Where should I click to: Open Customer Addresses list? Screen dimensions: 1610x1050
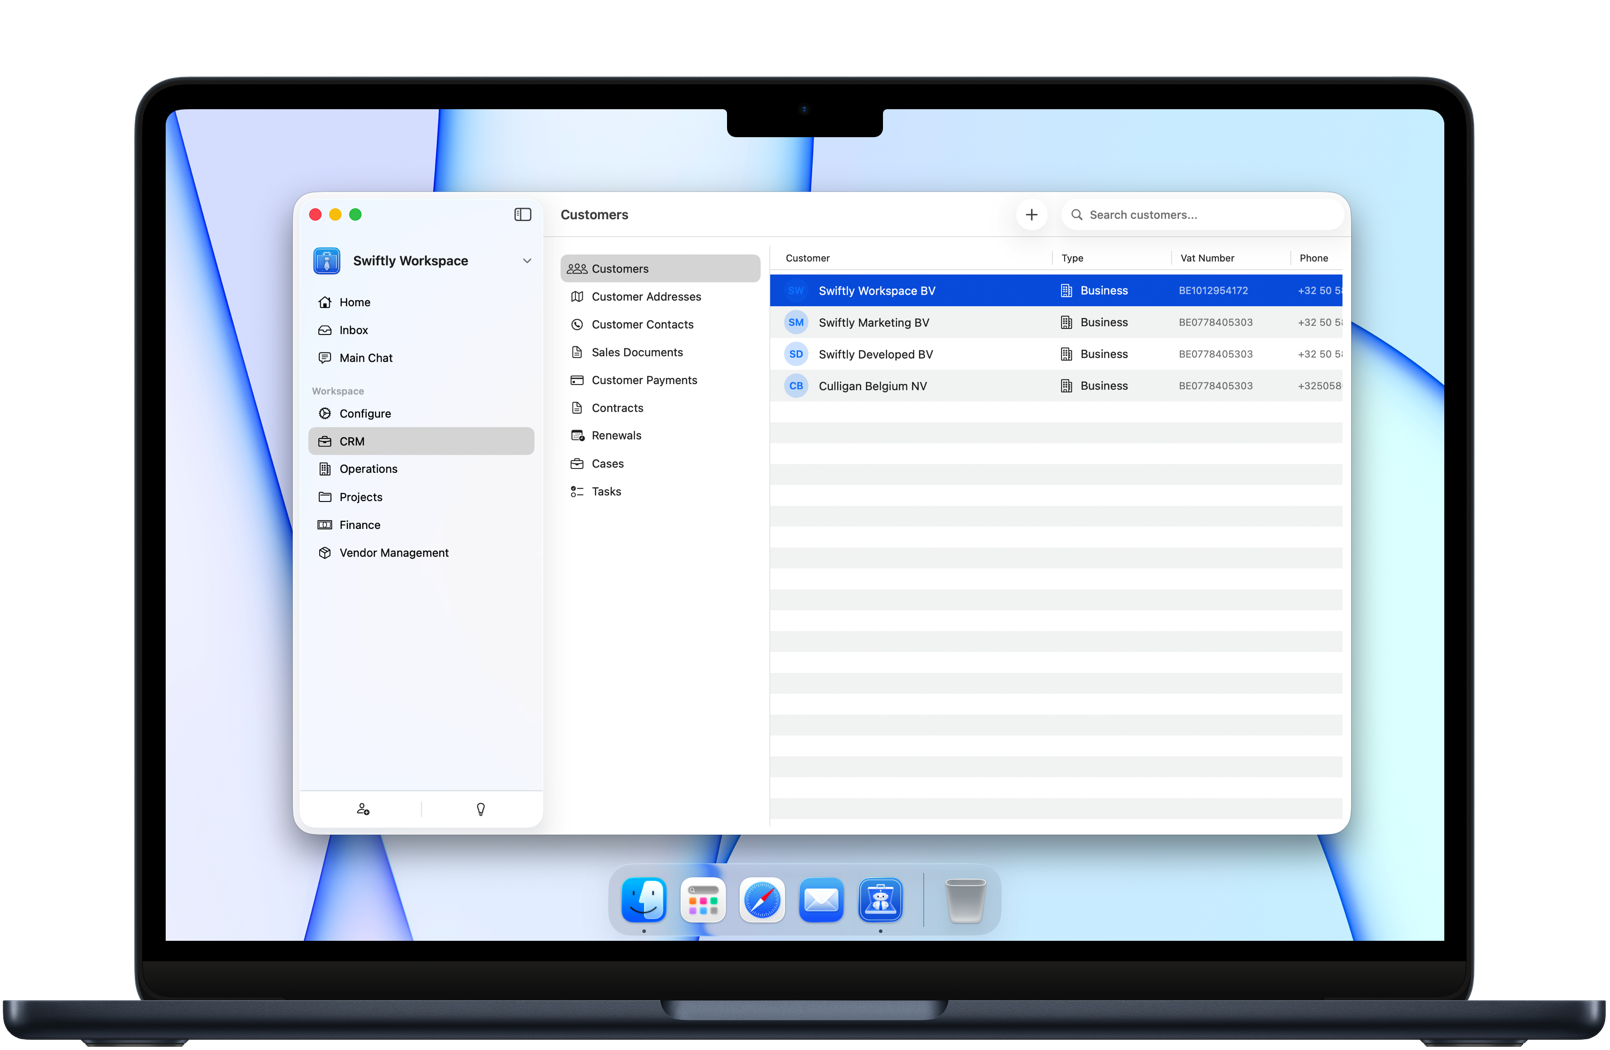tap(646, 297)
